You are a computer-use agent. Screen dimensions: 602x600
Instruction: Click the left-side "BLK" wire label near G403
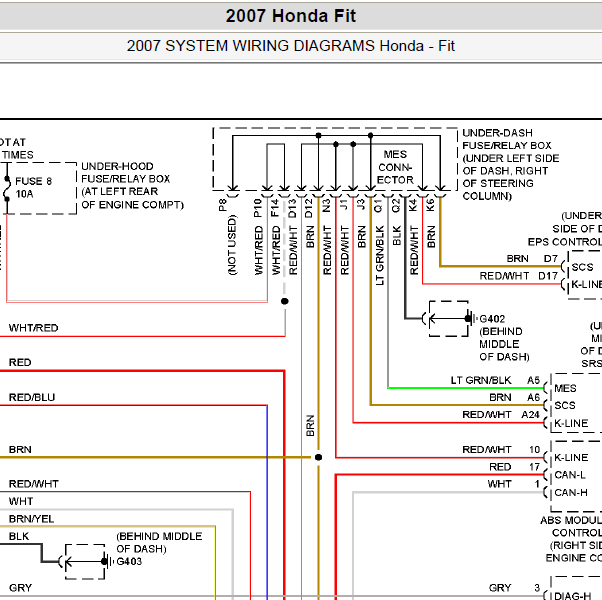tap(19, 536)
